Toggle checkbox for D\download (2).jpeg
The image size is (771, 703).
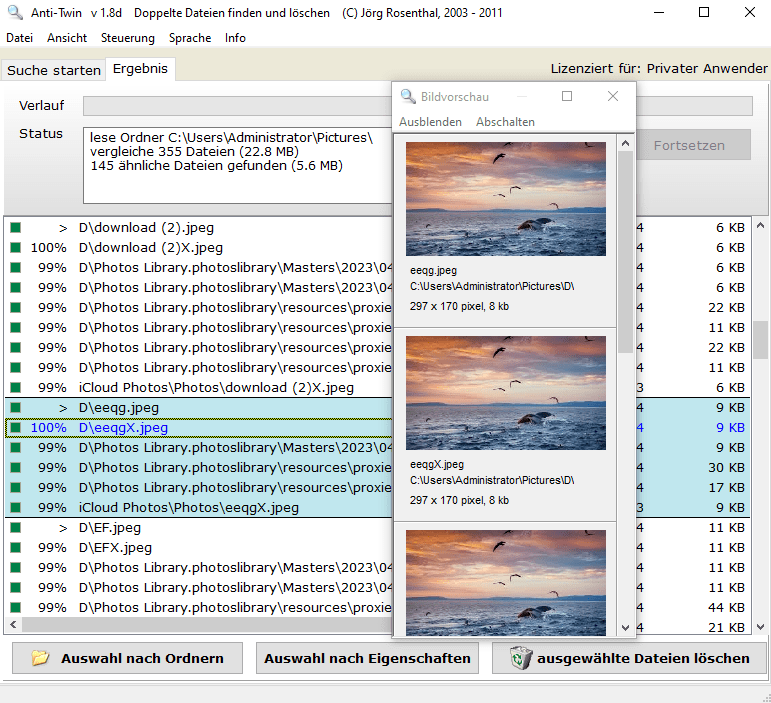click(x=16, y=228)
